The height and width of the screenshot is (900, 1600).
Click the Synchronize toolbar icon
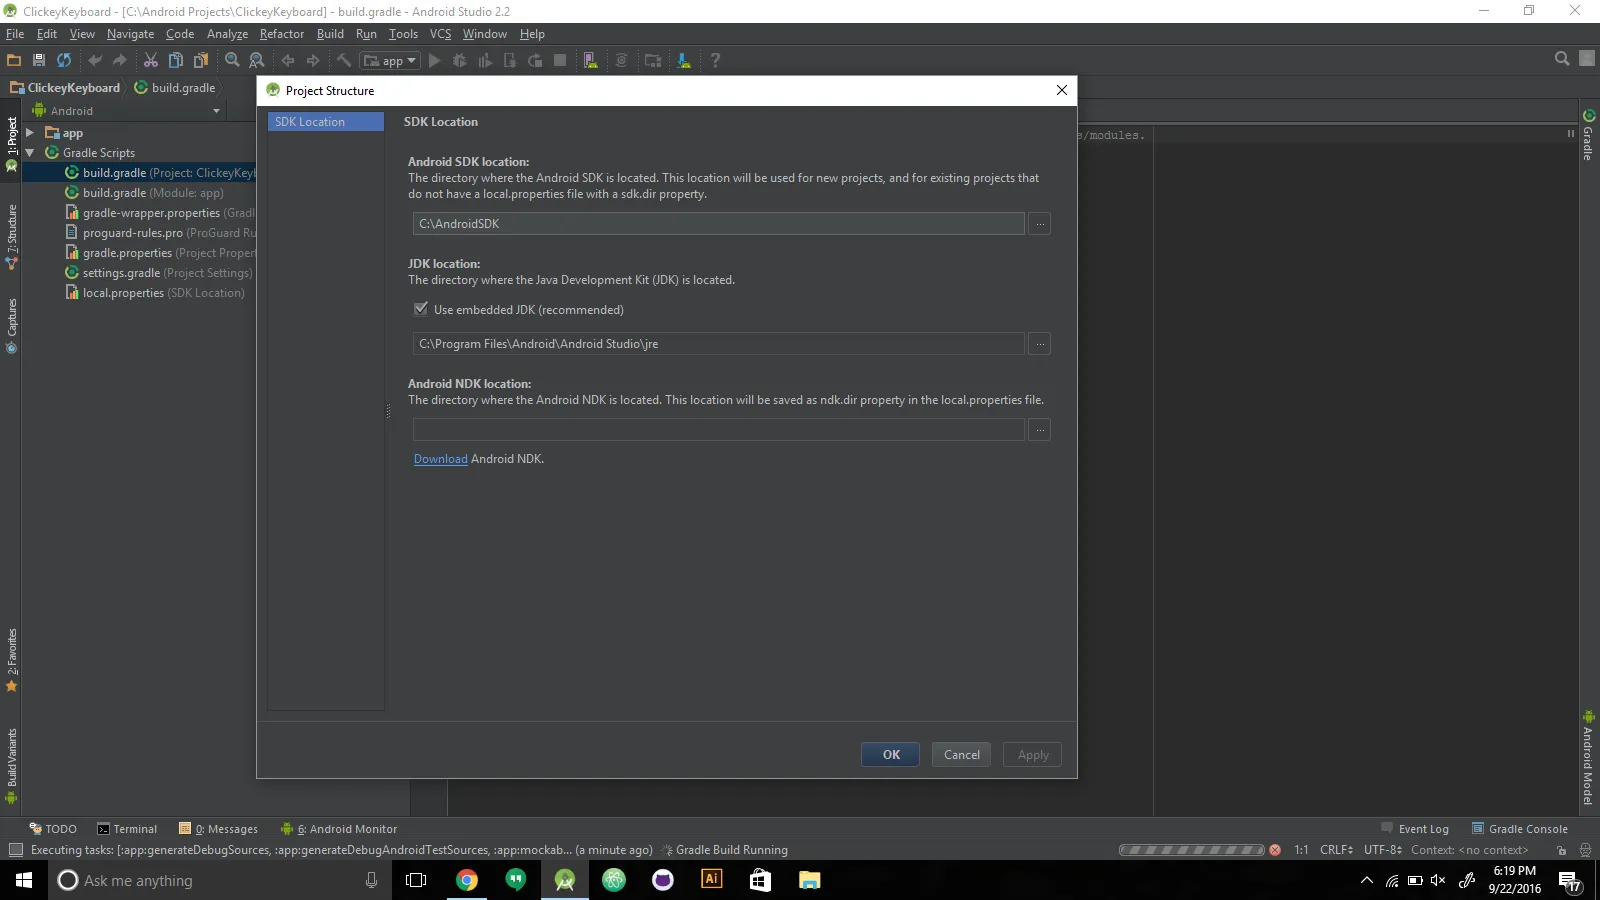coord(64,60)
